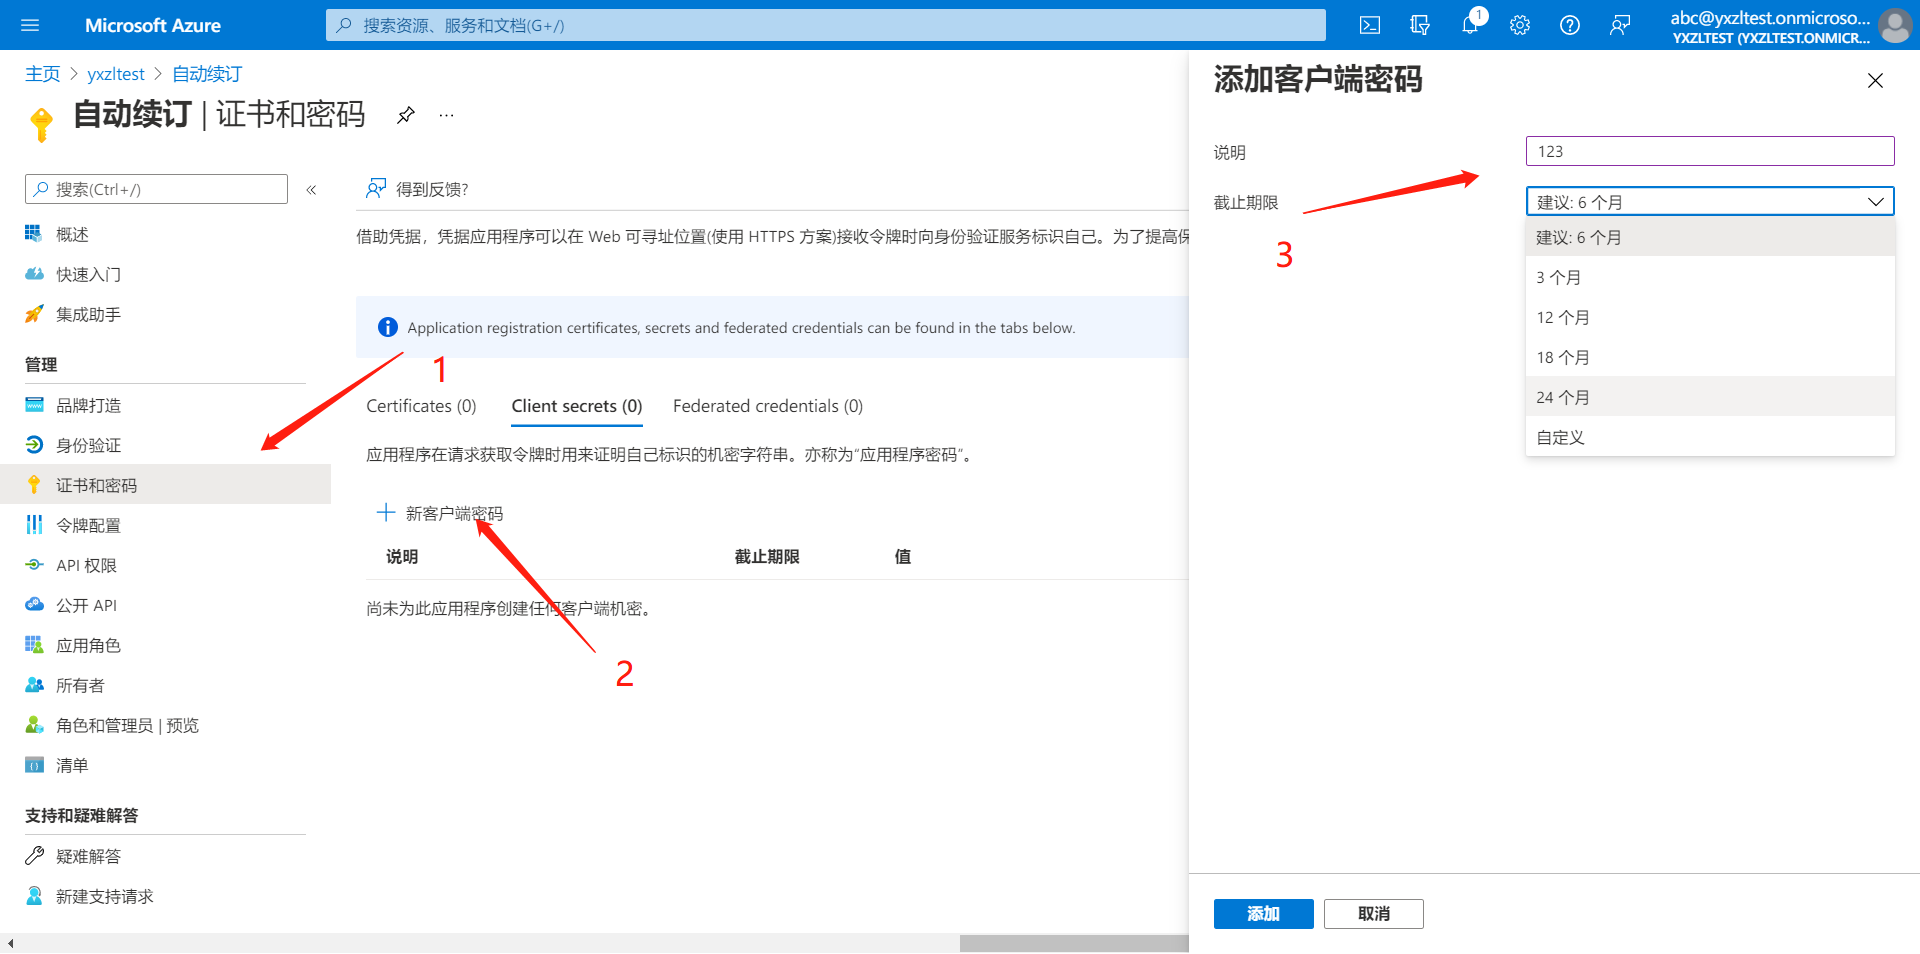Screen dimensions: 1920x954
Task: Click the help question mark icon
Action: click(1570, 25)
